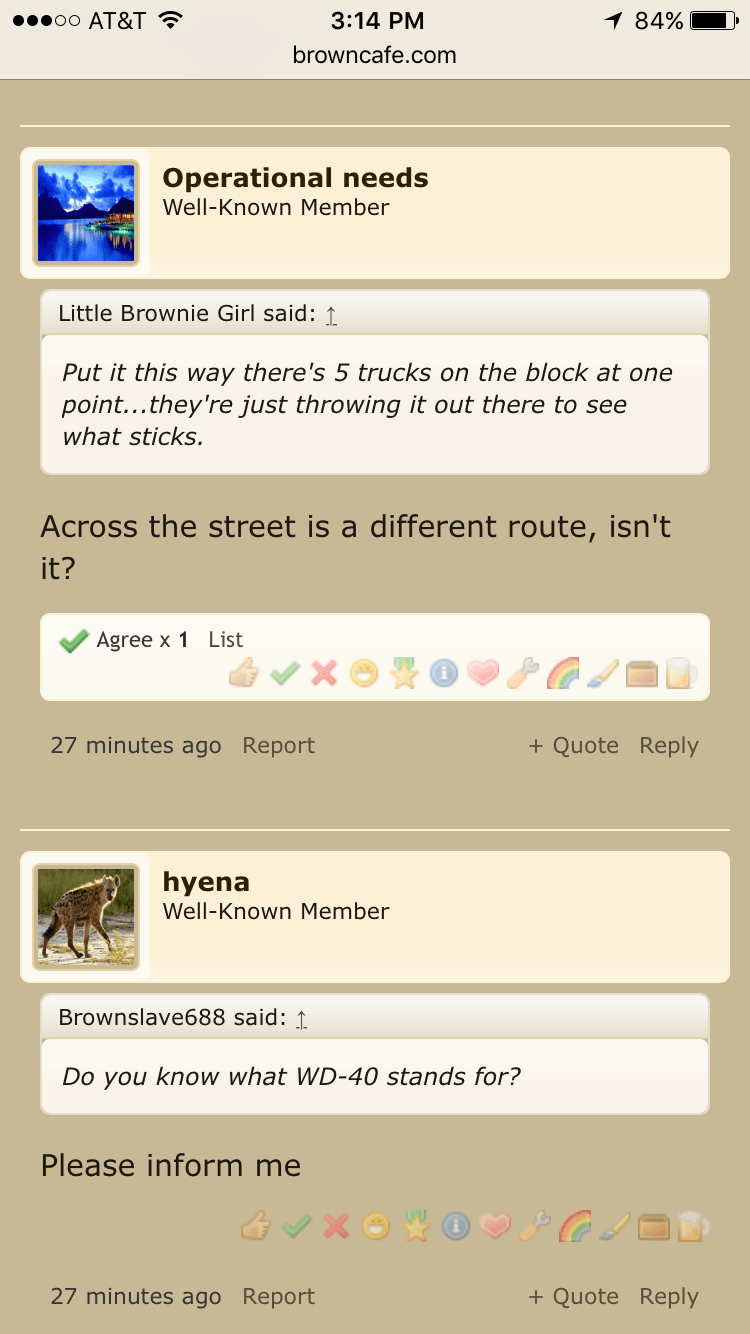Tap the browncafe.com address bar
750x1334 pixels.
(x=375, y=56)
